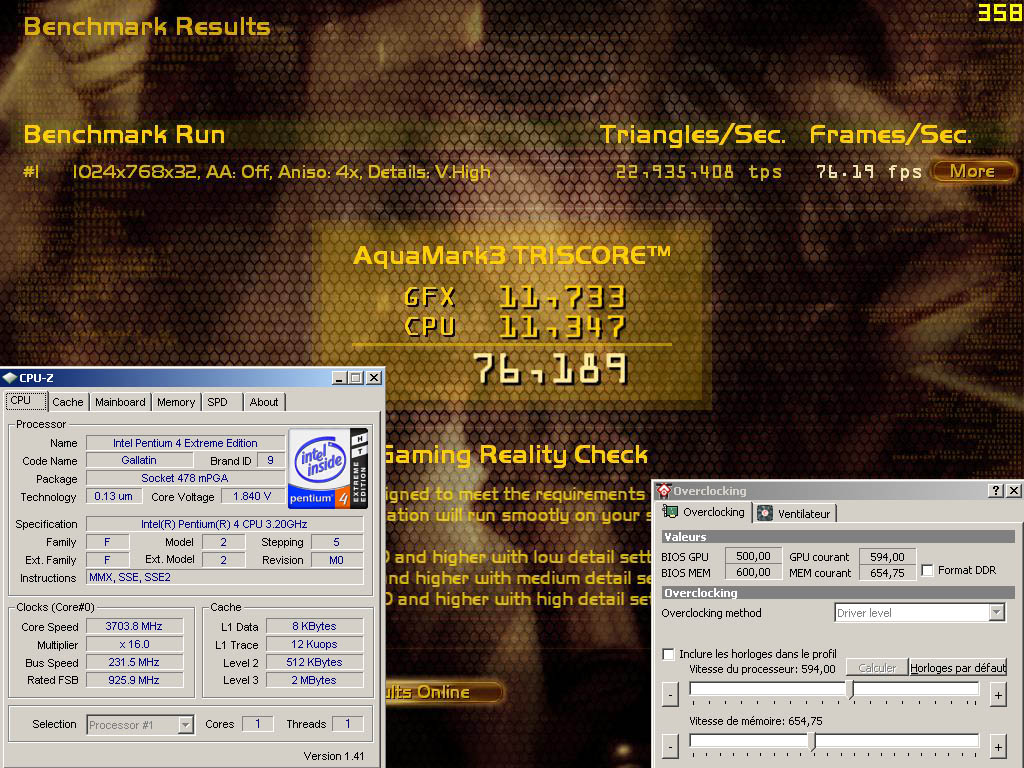Click the BIOS GPU value 500,00 field

(x=753, y=556)
